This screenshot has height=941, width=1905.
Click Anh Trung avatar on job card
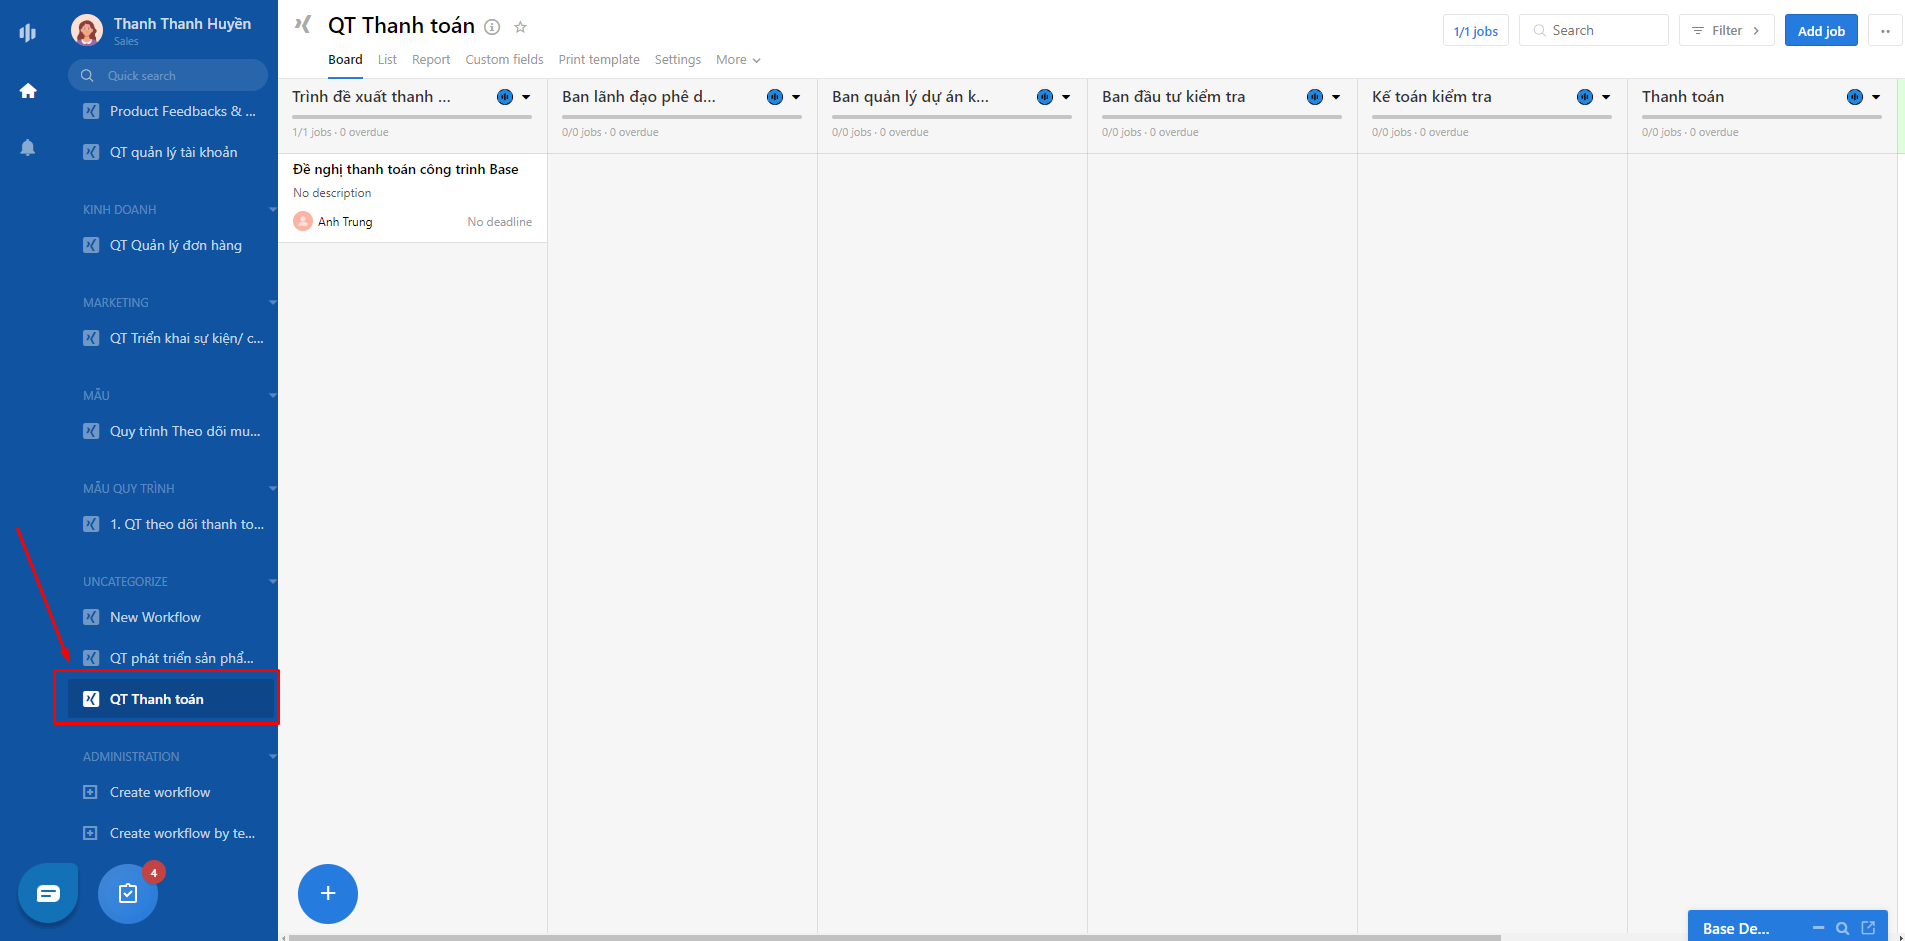303,221
